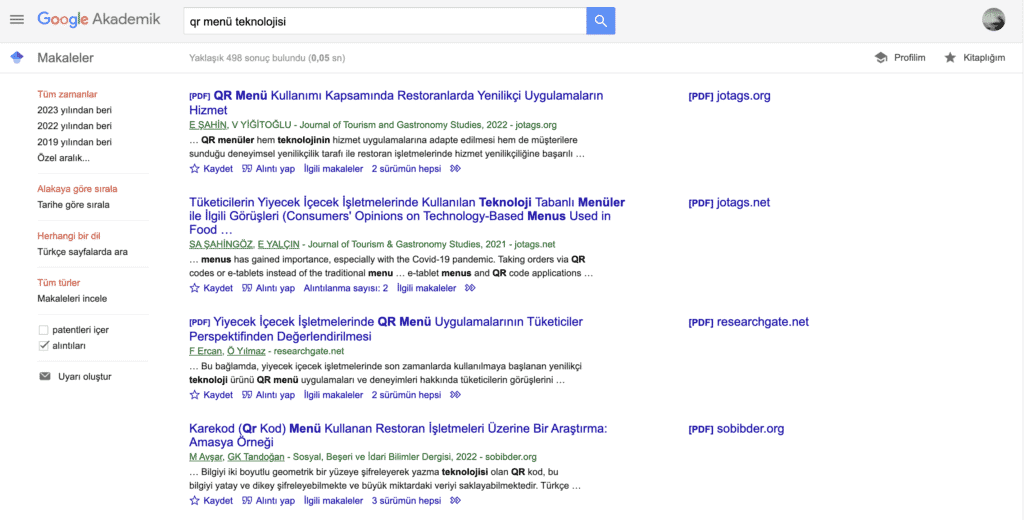The height and width of the screenshot is (520, 1024).
Task: Click the search query input field
Action: 385,21
